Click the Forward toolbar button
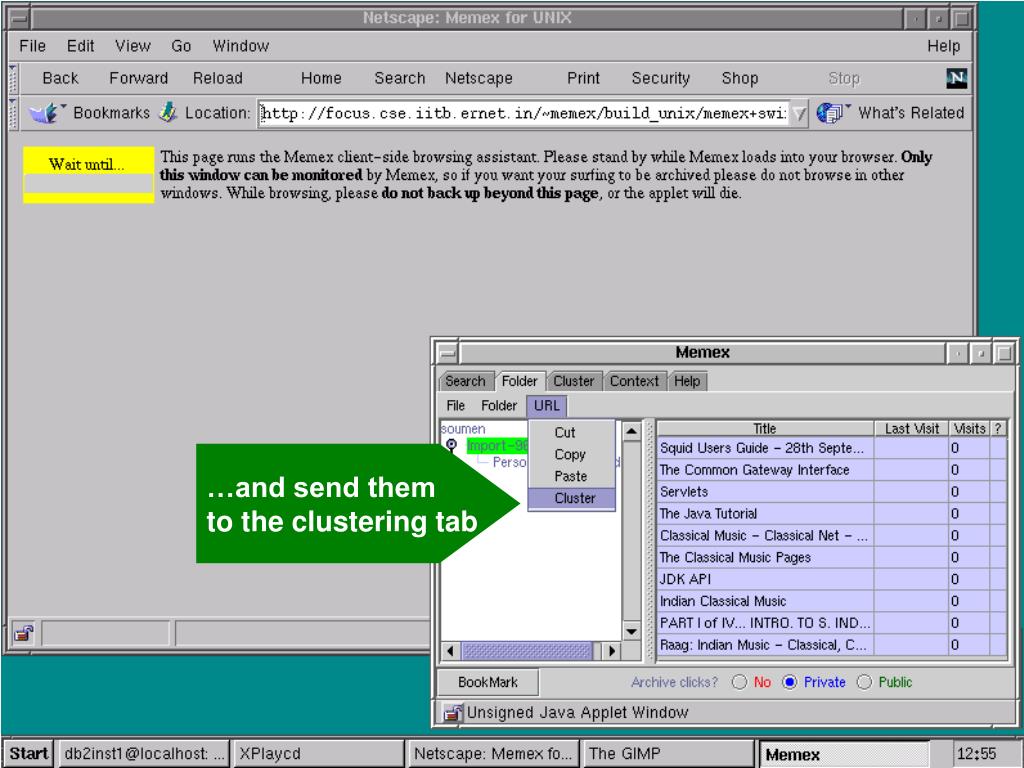This screenshot has height=768, width=1024. 138,78
